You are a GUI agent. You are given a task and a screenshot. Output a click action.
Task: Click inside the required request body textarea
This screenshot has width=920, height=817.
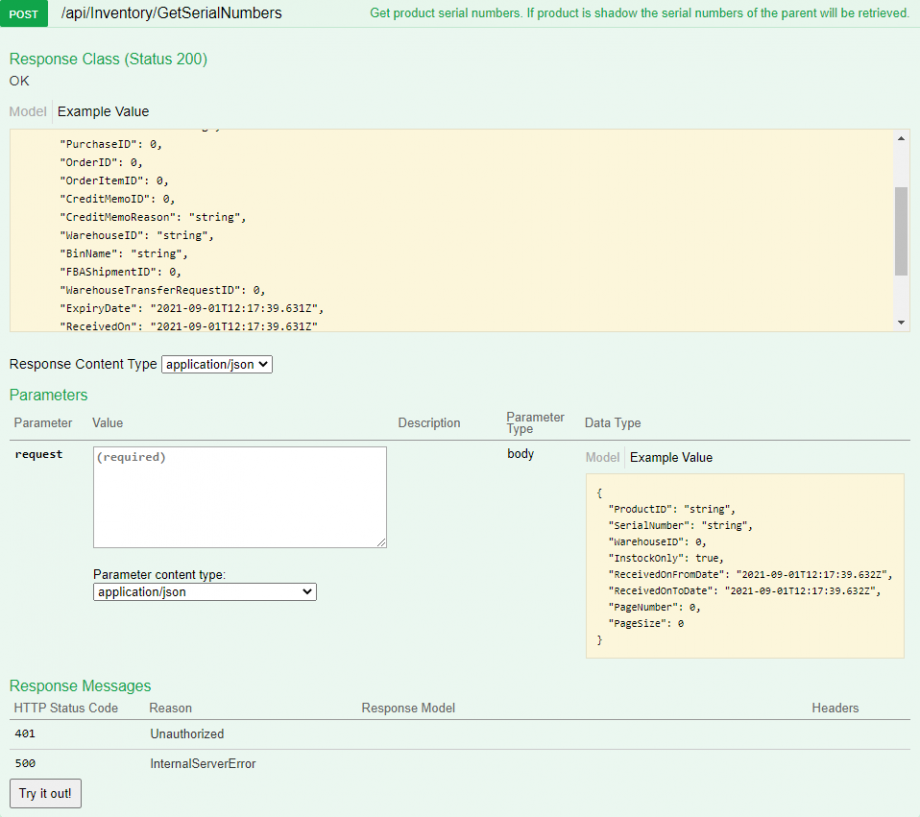pyautogui.click(x=239, y=495)
